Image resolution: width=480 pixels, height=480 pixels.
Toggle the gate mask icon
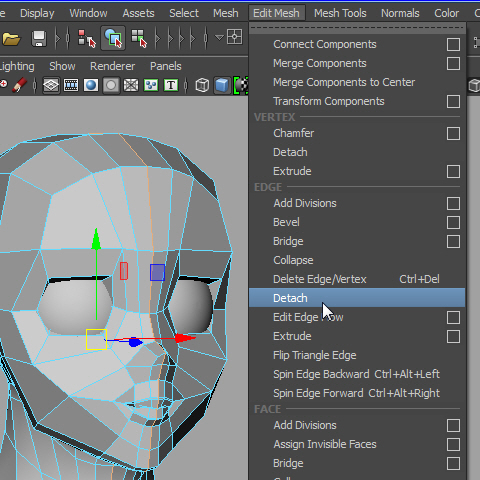(x=111, y=85)
